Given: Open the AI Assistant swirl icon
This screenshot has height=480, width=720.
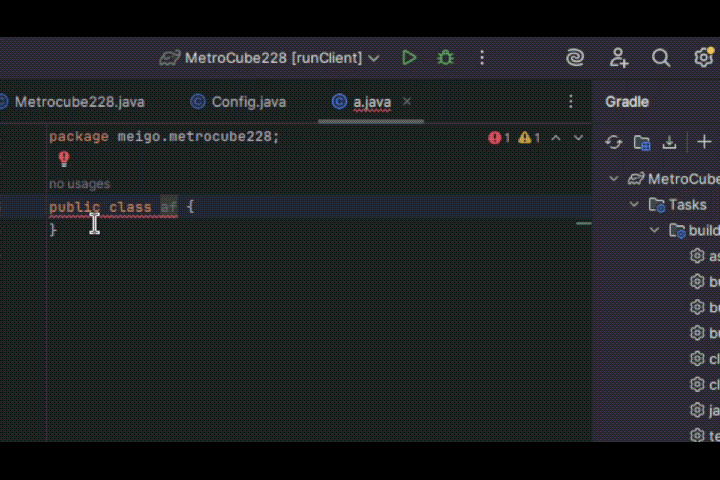Looking at the screenshot, I should (x=575, y=58).
